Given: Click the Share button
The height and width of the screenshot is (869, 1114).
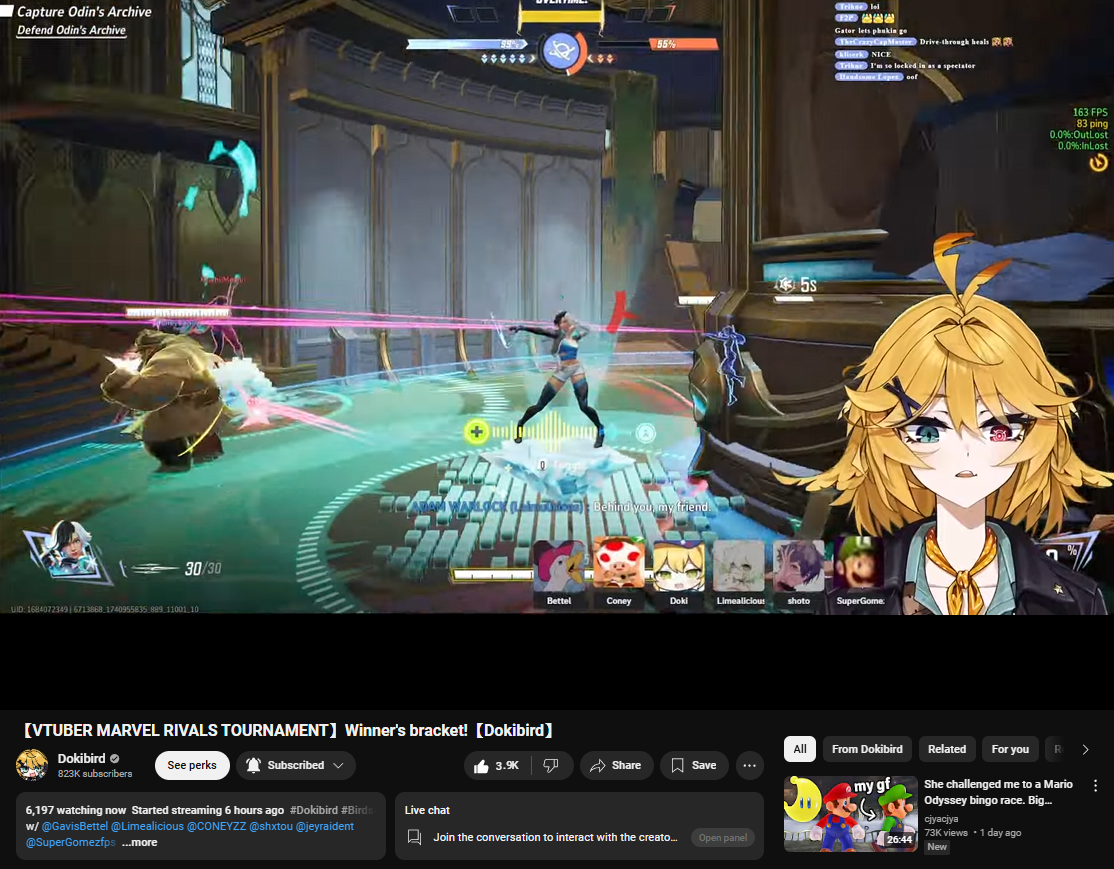Looking at the screenshot, I should [x=616, y=765].
